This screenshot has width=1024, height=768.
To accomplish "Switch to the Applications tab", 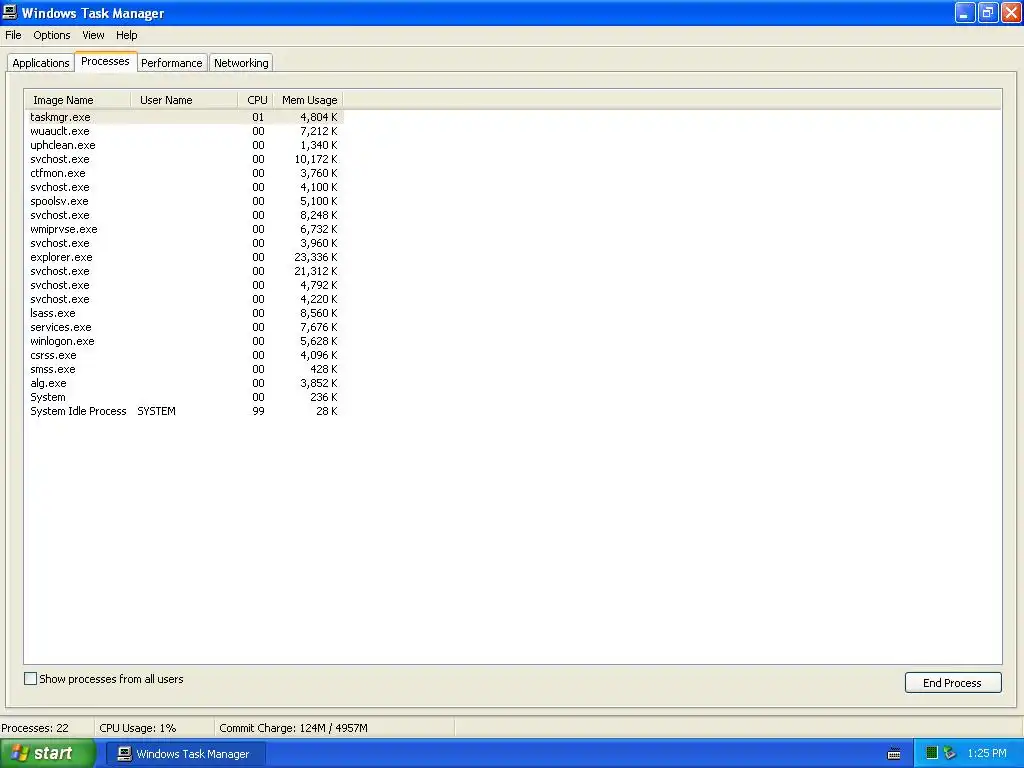I will click(x=40, y=63).
